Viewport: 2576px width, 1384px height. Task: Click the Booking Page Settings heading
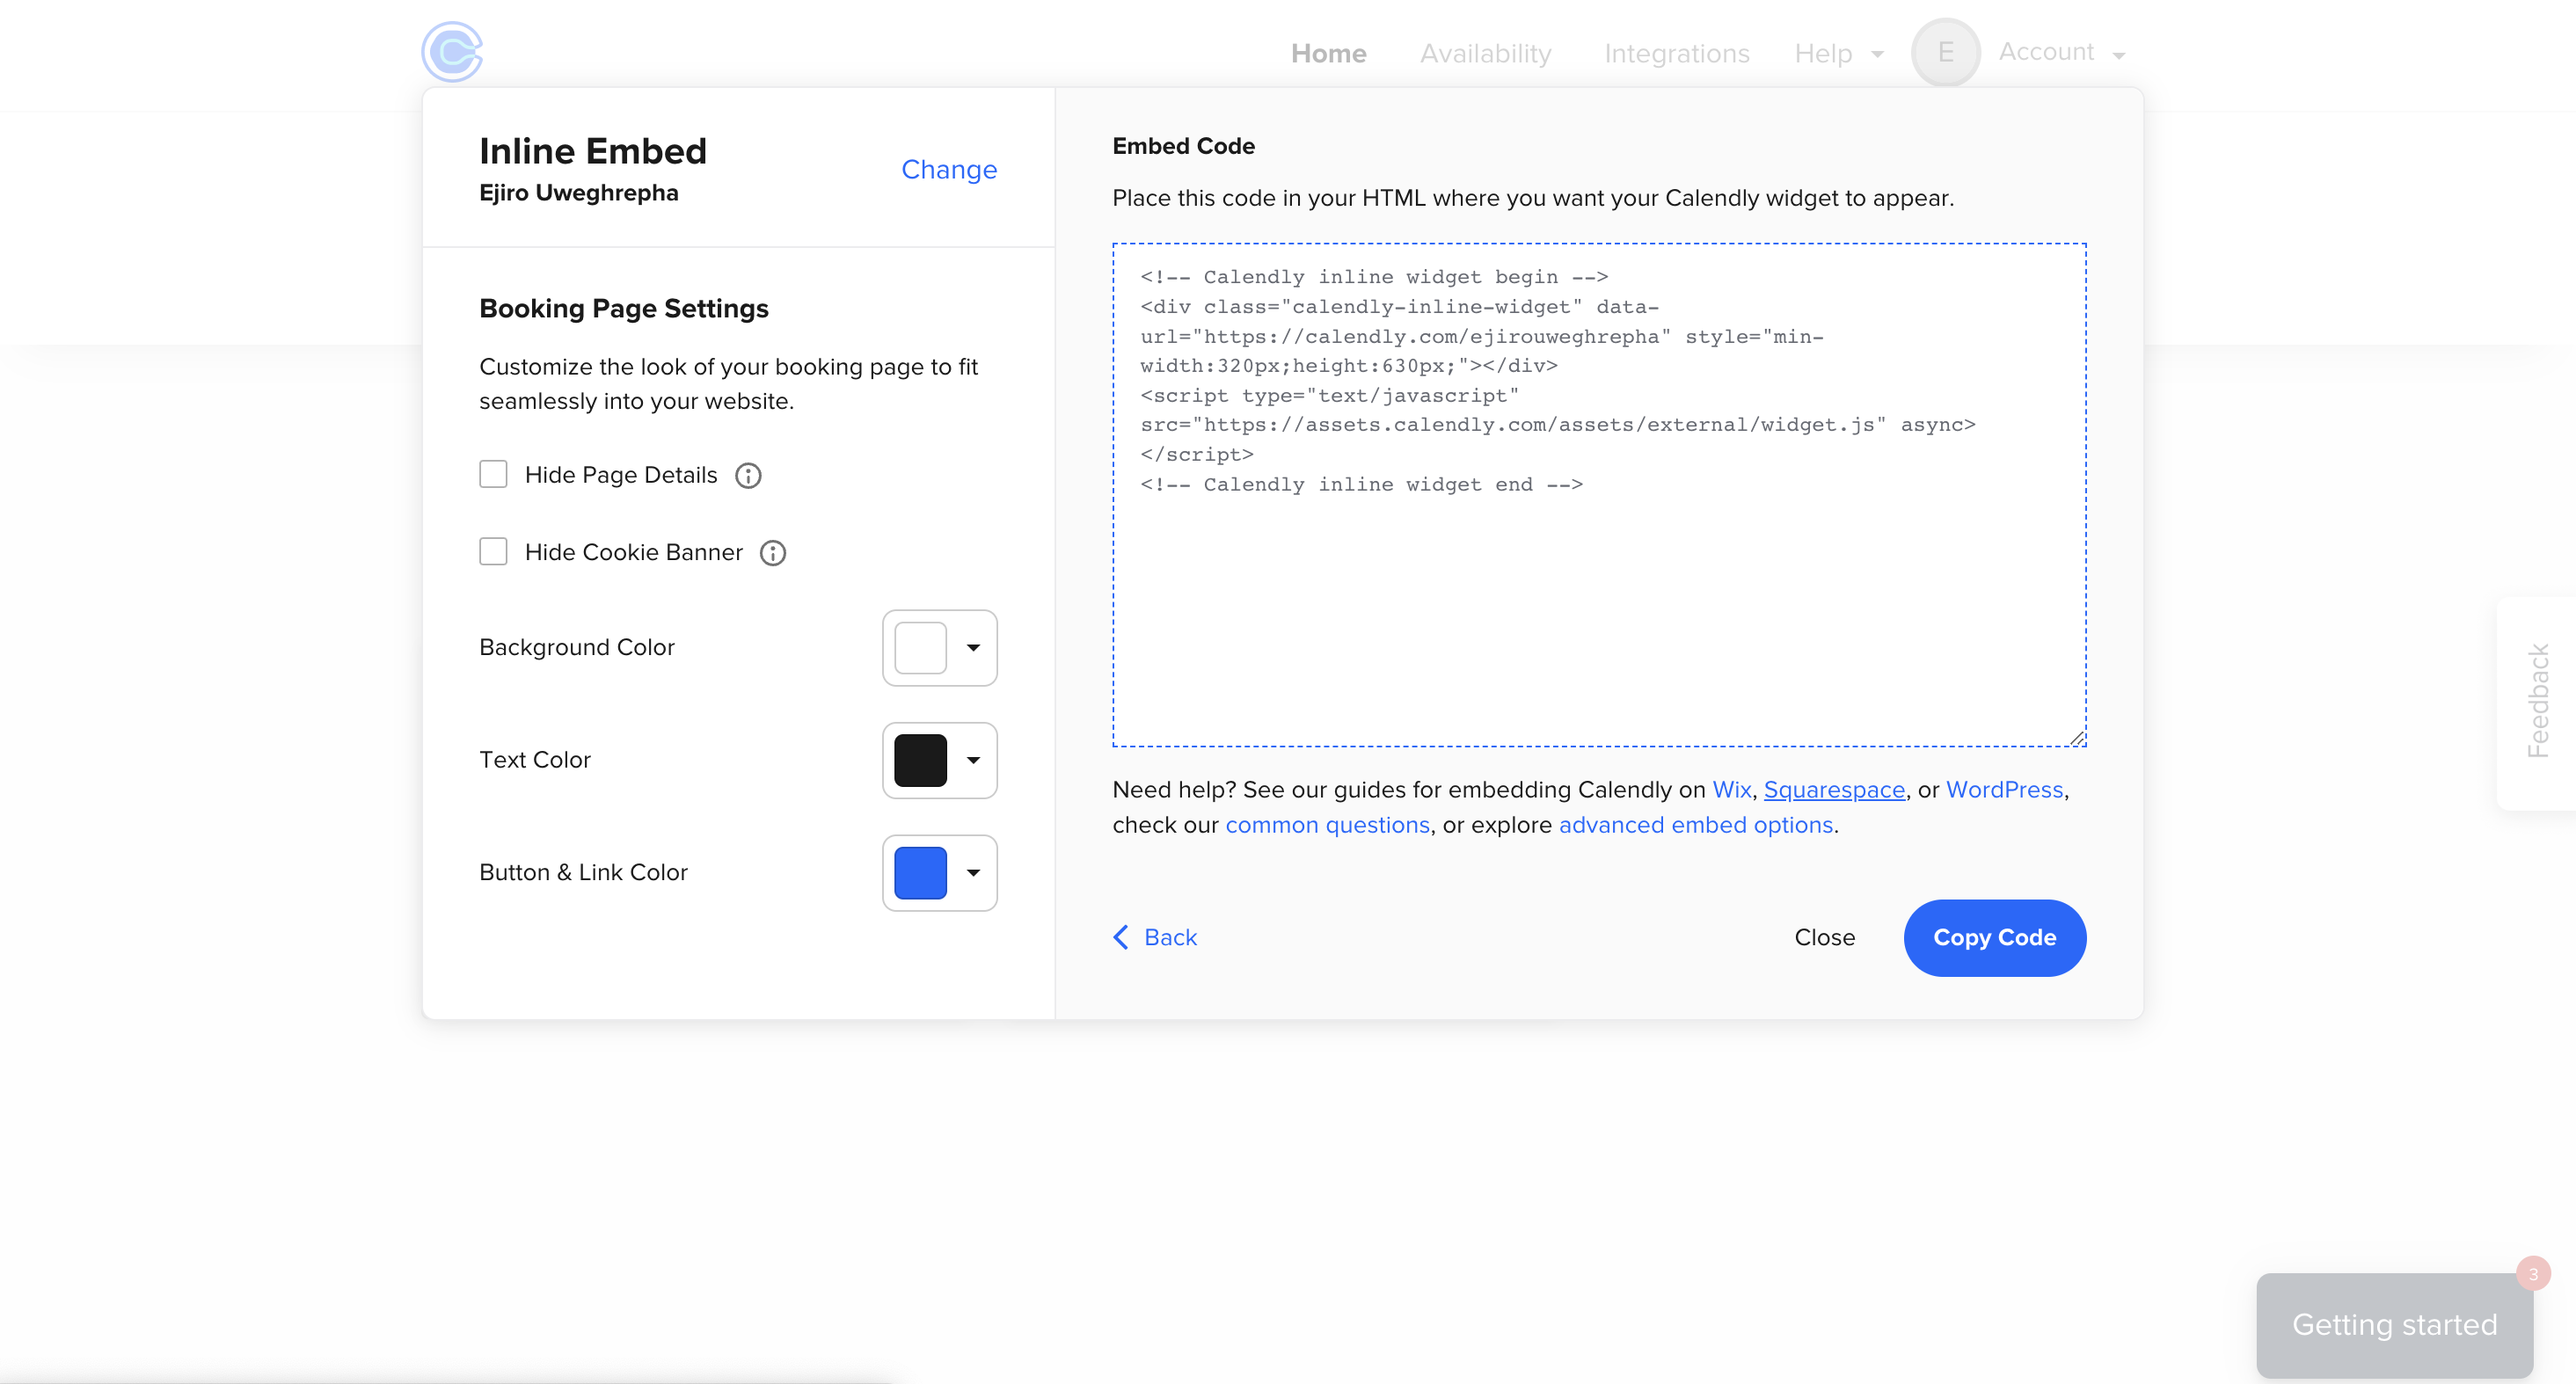pyautogui.click(x=624, y=309)
